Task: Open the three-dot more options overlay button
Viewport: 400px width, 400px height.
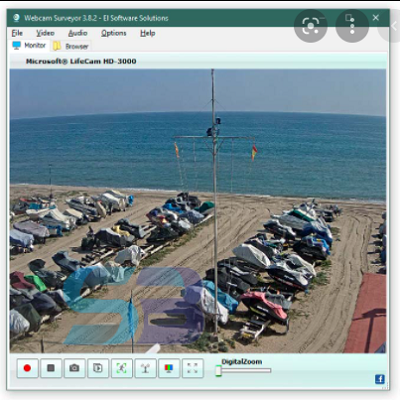Action: pyautogui.click(x=352, y=26)
